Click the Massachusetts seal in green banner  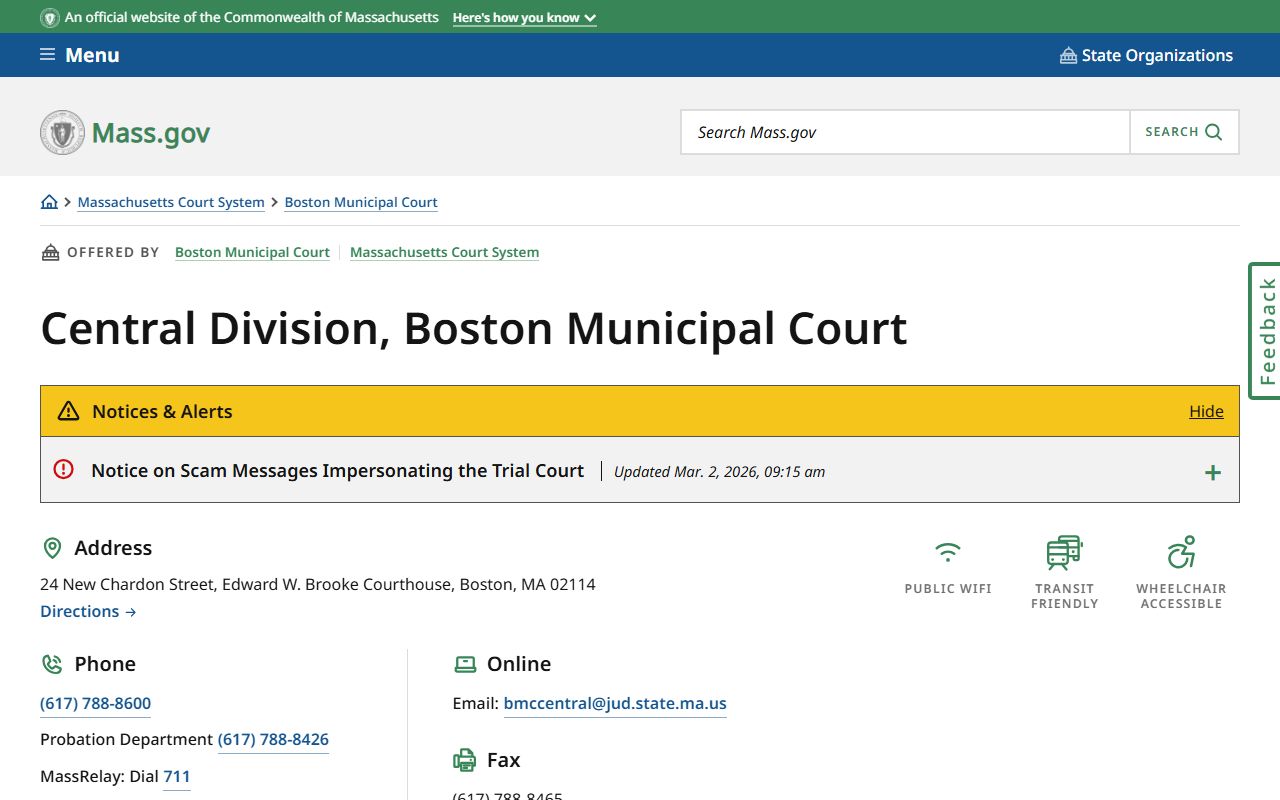coord(50,18)
